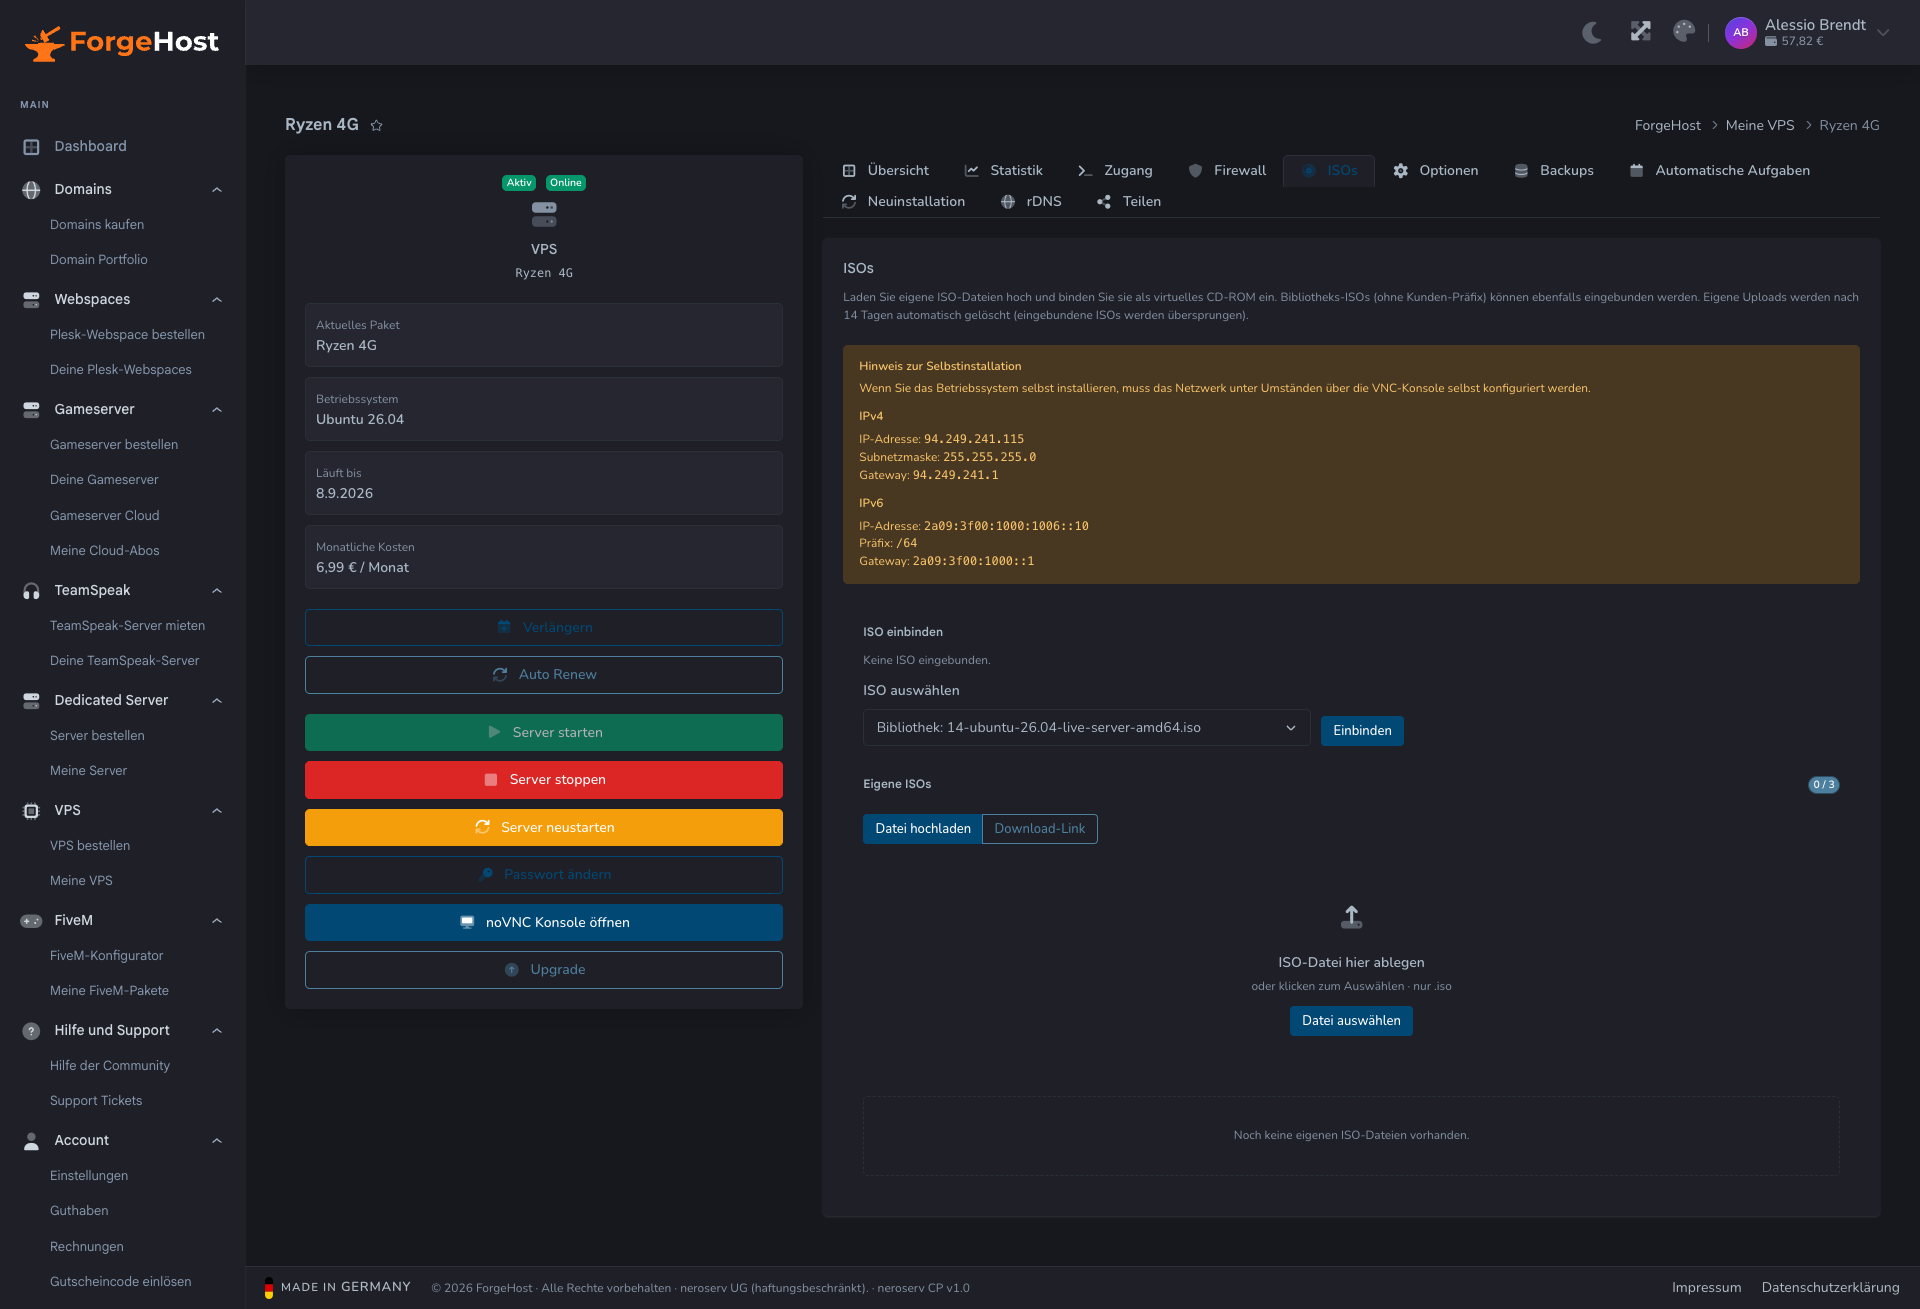Click the favorite star next to Ryzen 4G
Viewport: 1920px width, 1309px height.
click(x=376, y=125)
